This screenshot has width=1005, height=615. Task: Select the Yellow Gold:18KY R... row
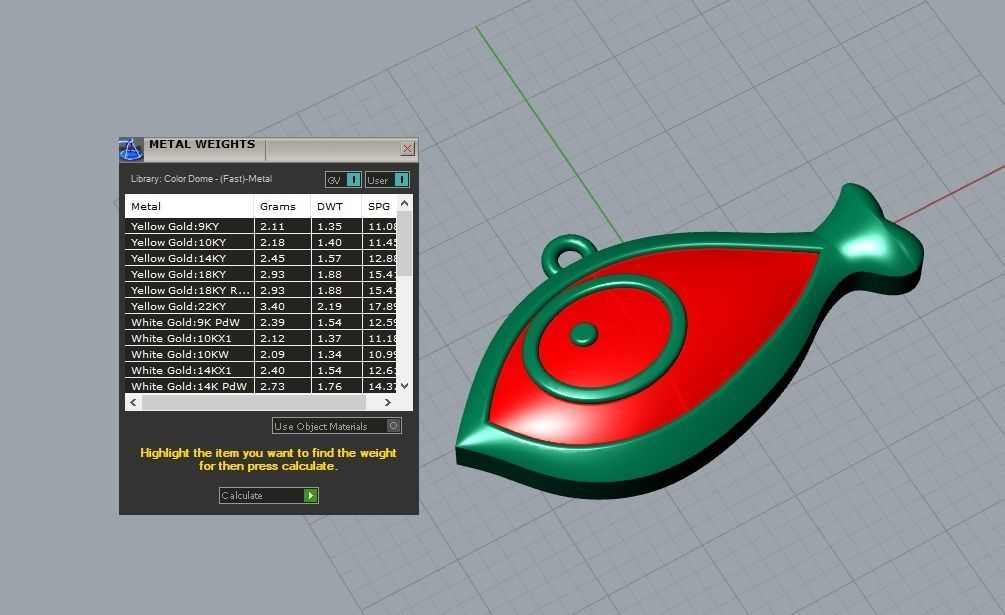tap(261, 290)
